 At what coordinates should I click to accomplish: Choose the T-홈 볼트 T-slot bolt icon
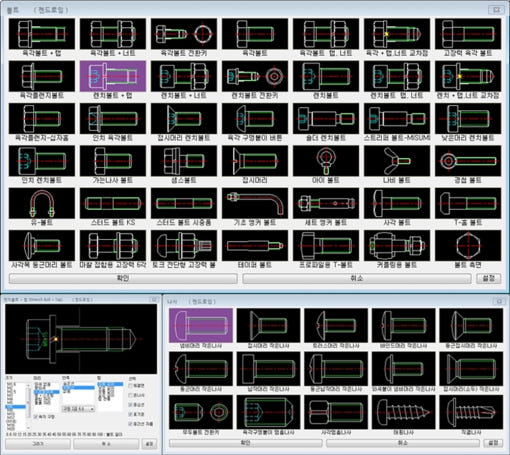(468, 203)
